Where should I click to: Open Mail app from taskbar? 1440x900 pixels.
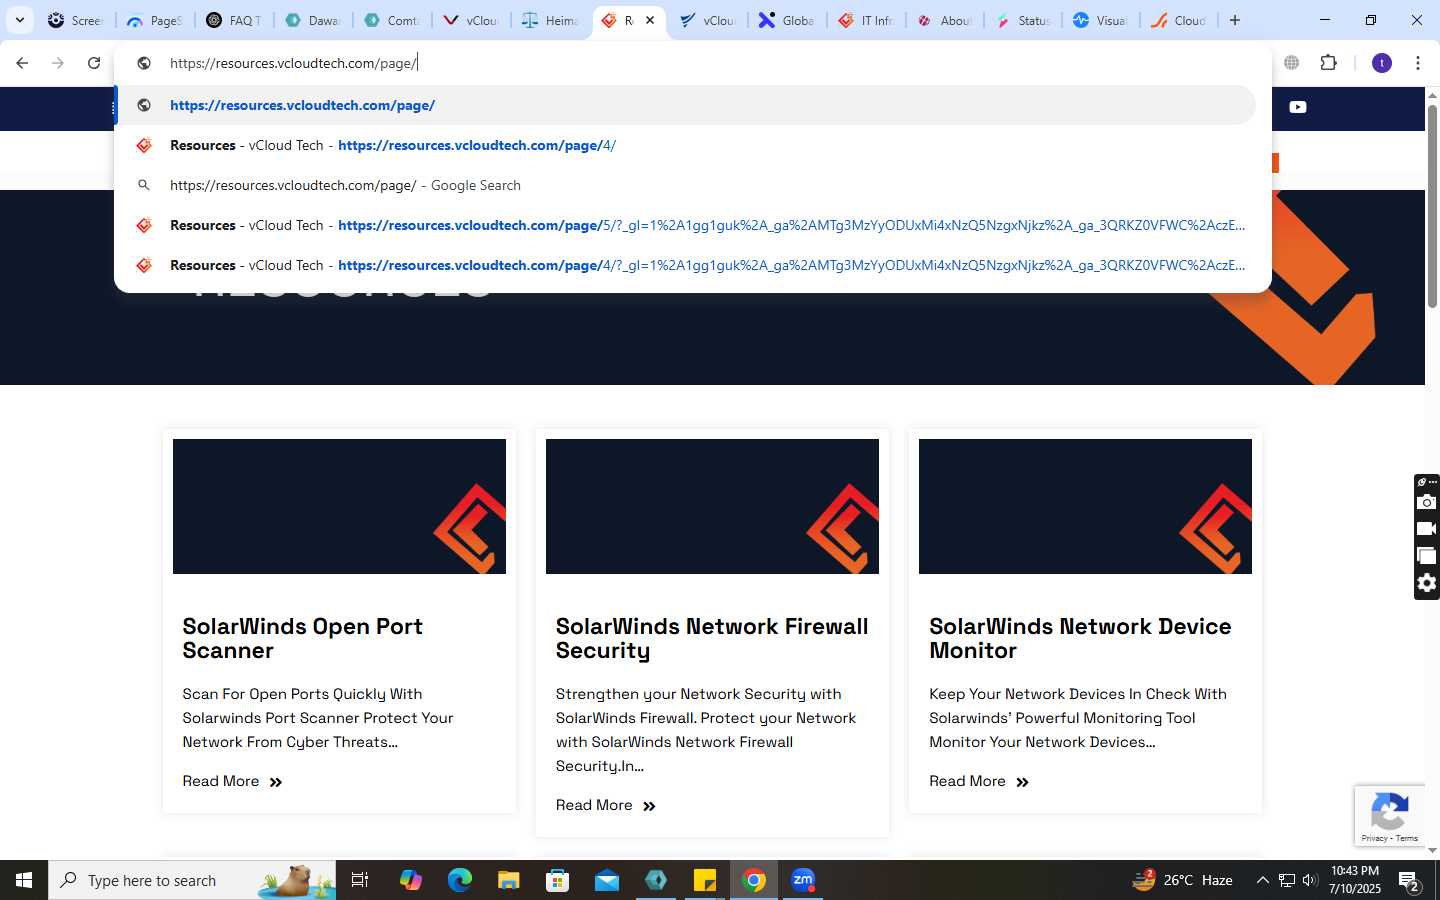(x=607, y=880)
